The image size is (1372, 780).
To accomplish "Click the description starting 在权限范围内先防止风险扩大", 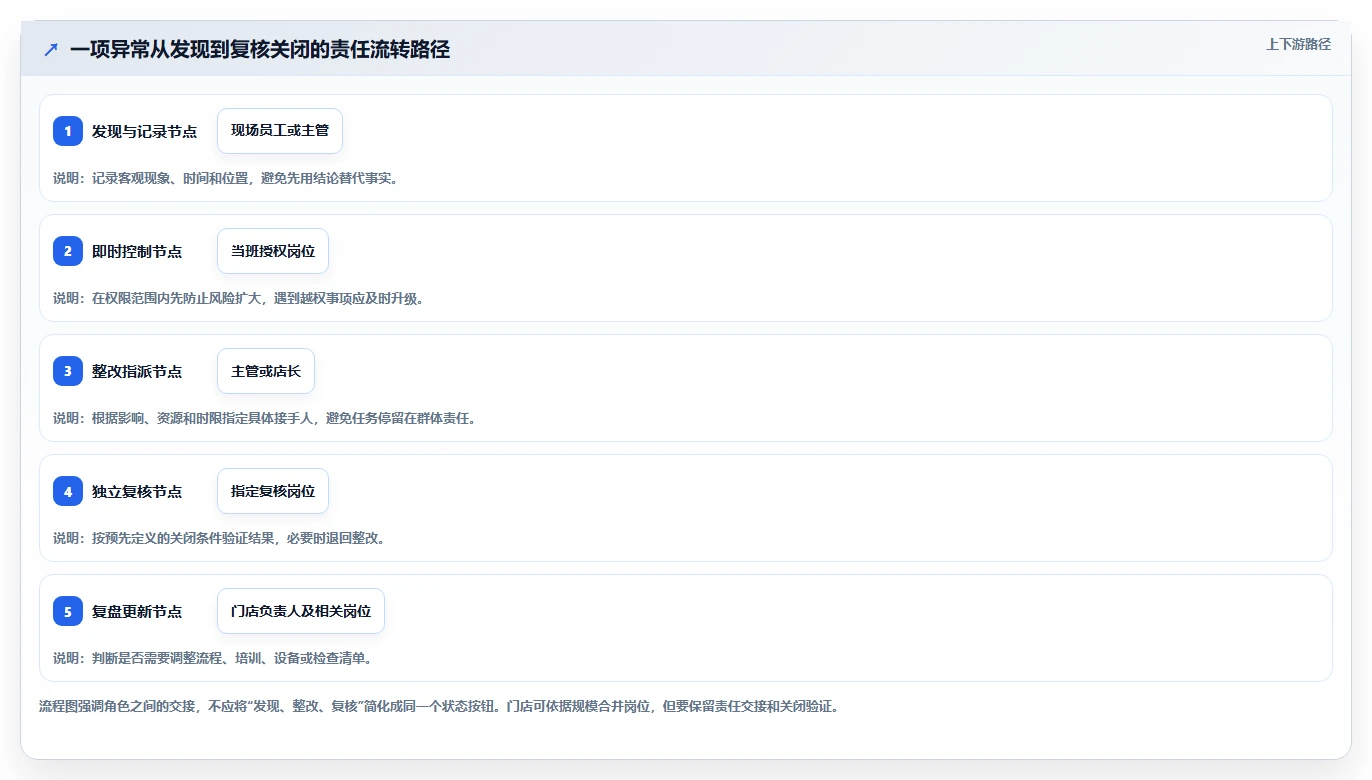I will point(238,298).
